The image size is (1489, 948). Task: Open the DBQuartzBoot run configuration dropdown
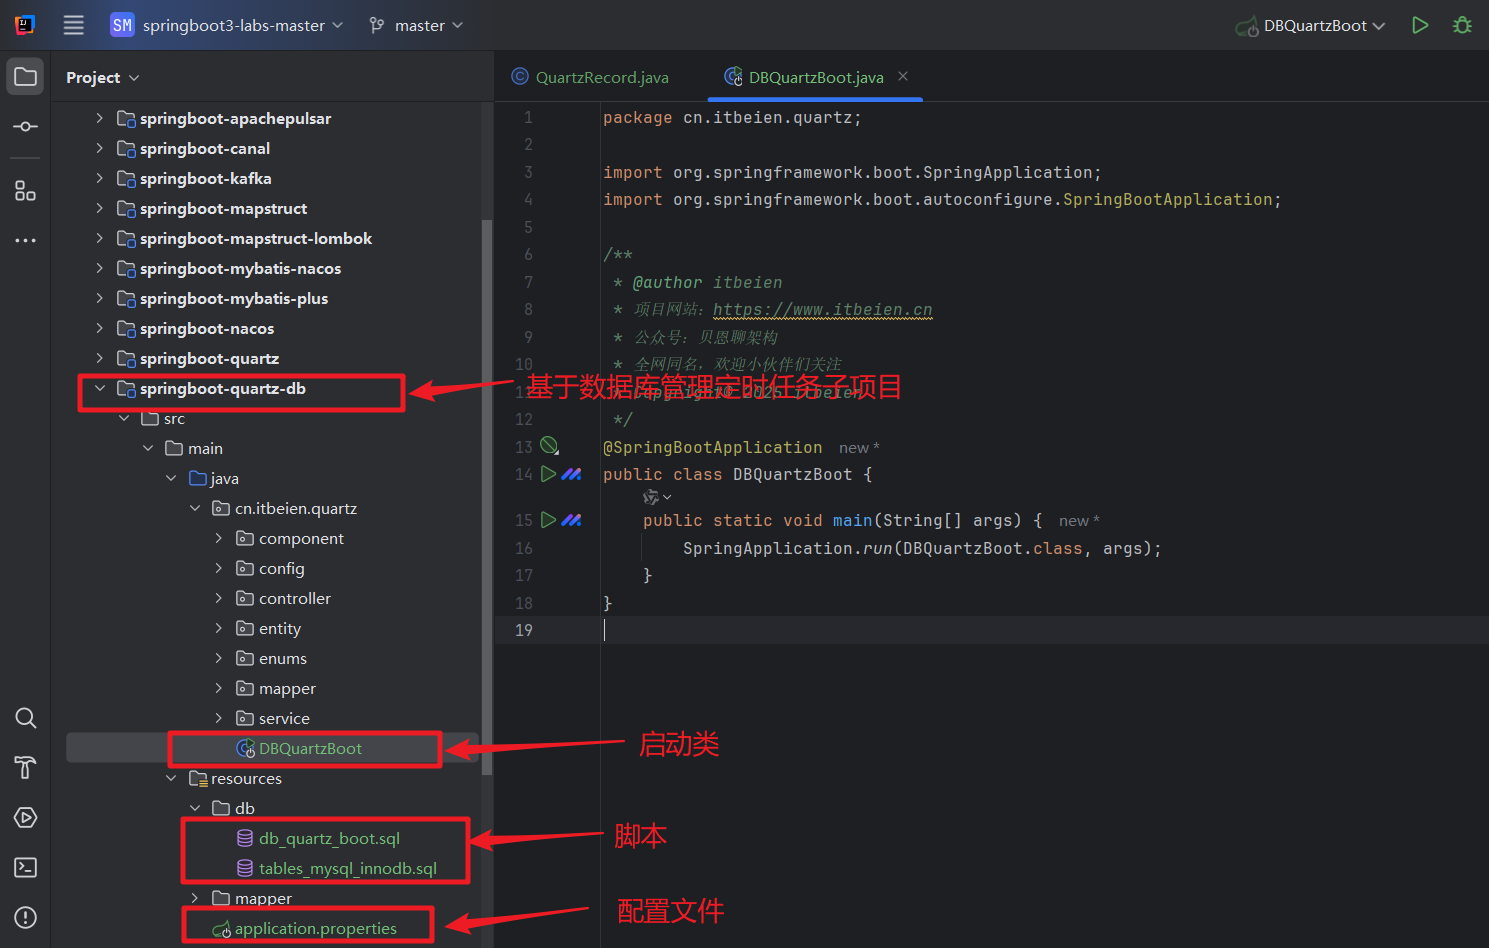click(x=1311, y=25)
